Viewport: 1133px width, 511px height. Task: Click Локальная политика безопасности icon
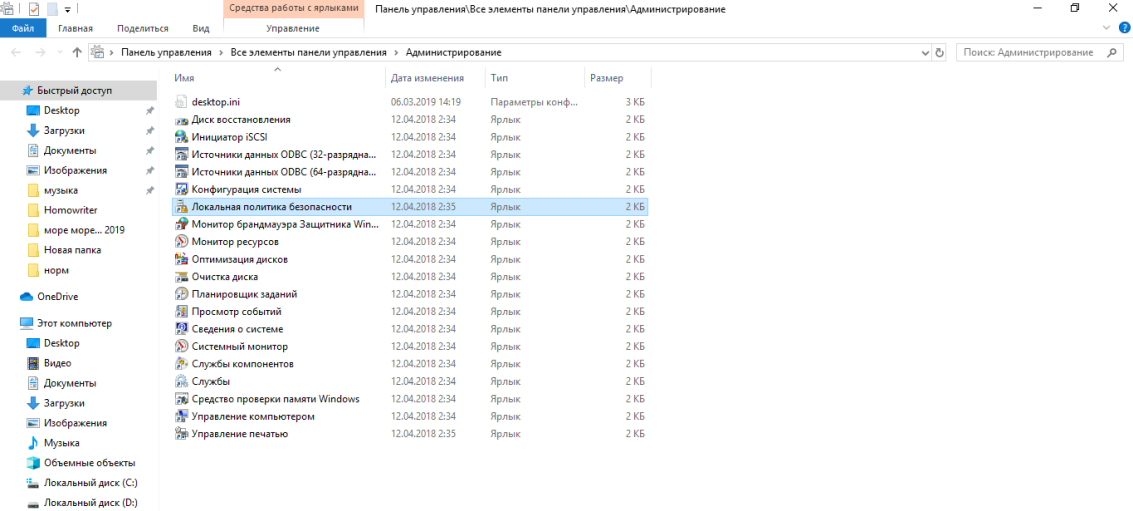(181, 207)
